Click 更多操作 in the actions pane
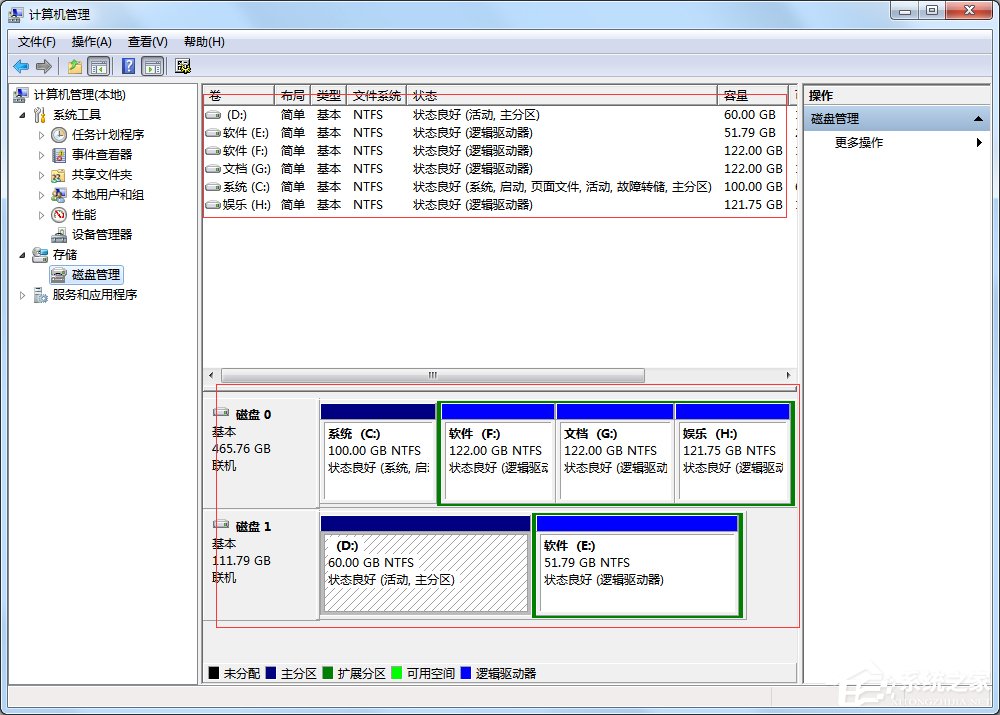The height and width of the screenshot is (715, 1000). pos(857,142)
